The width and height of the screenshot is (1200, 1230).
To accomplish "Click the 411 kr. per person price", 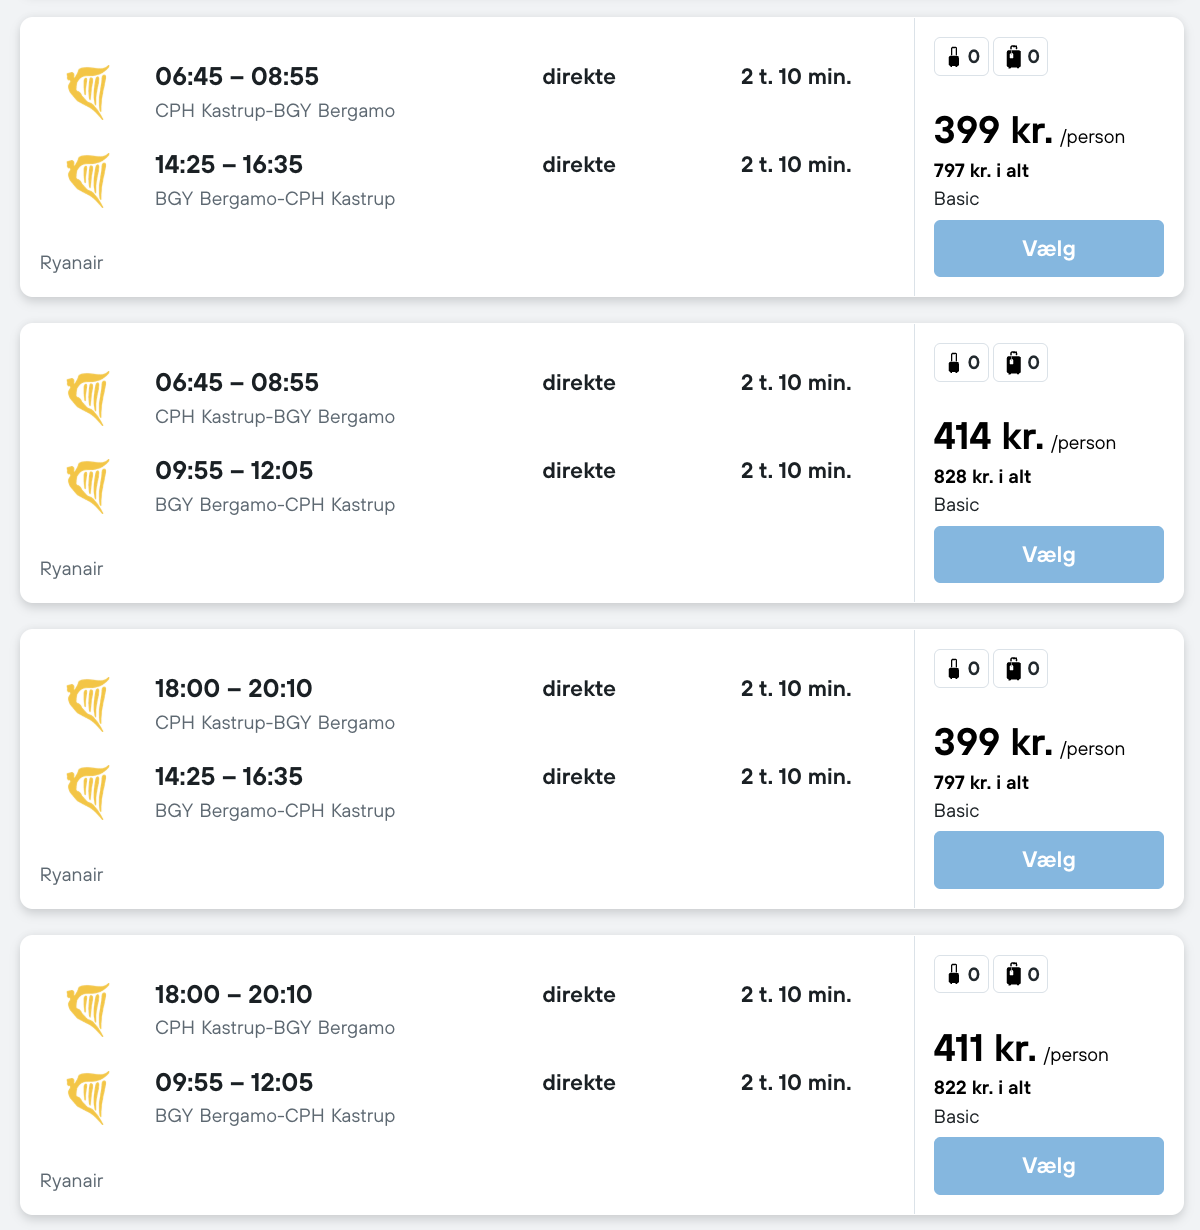I will coord(984,1049).
